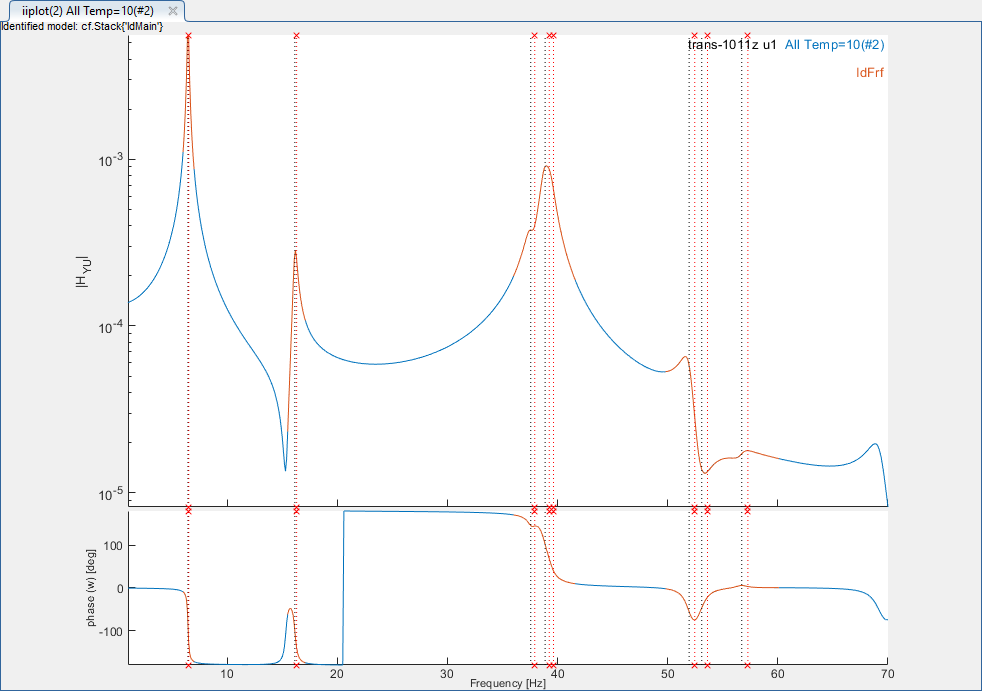The width and height of the screenshot is (982, 691).
Task: Click the orange resonance peak near 39 Hz
Action: tap(547, 167)
